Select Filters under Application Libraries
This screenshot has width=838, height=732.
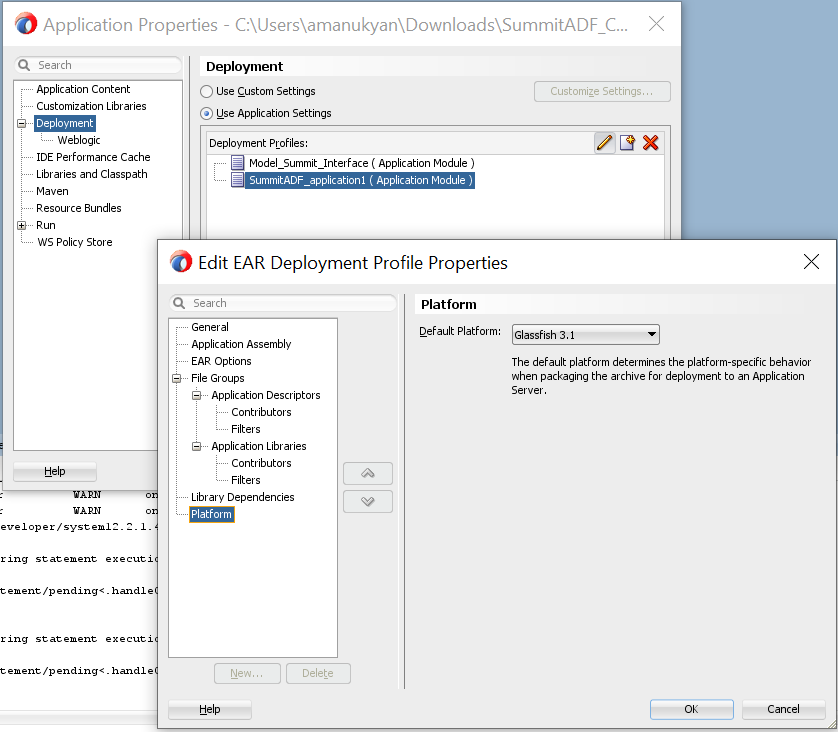tap(245, 480)
